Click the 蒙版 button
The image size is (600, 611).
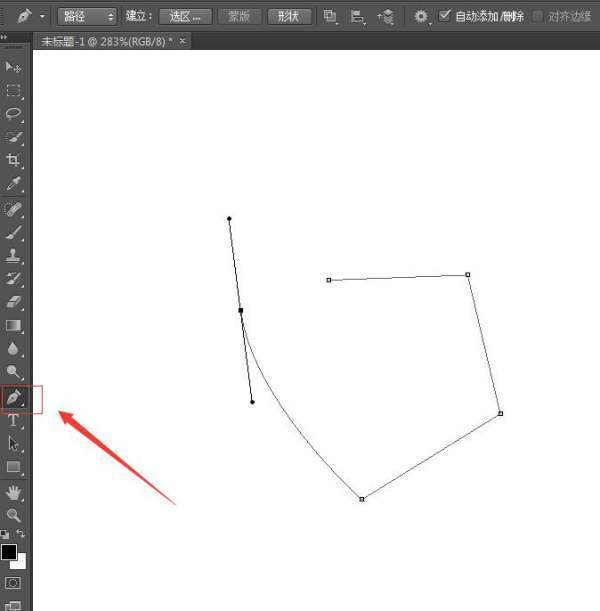point(239,17)
